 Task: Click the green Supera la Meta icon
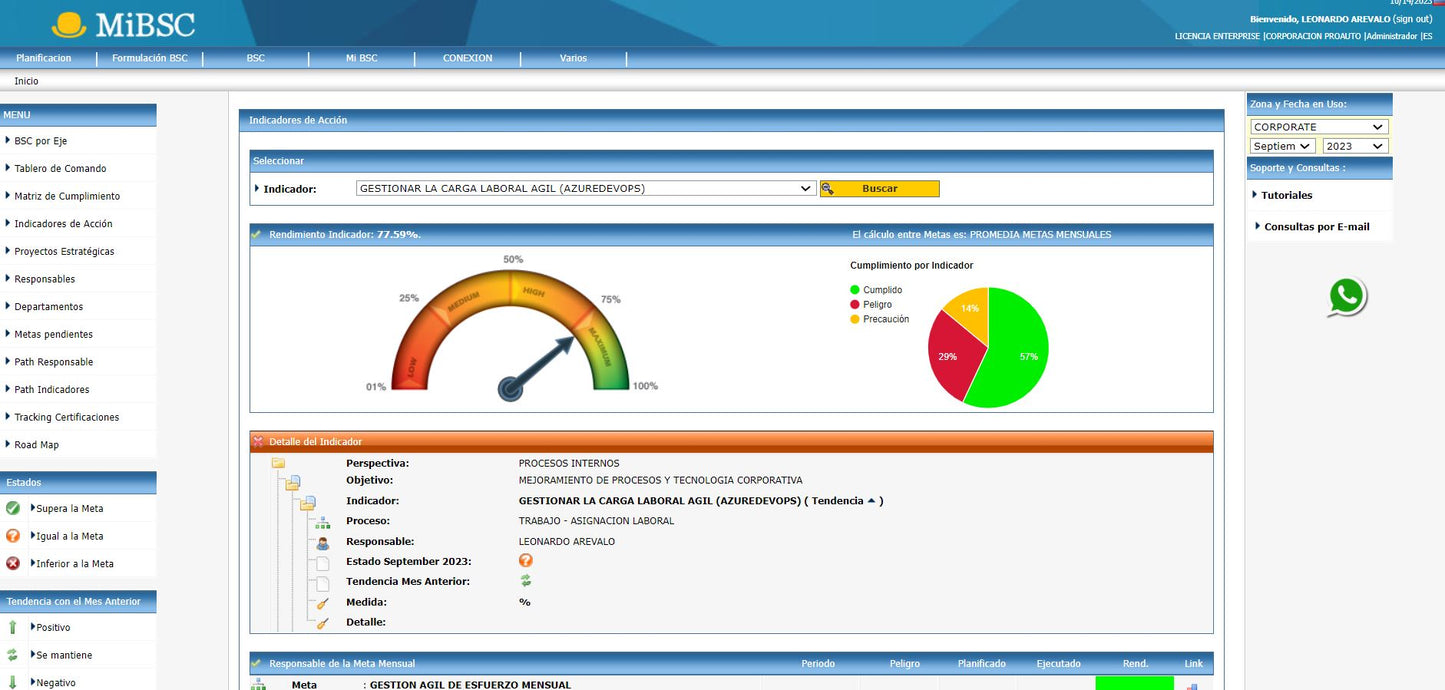[x=13, y=508]
